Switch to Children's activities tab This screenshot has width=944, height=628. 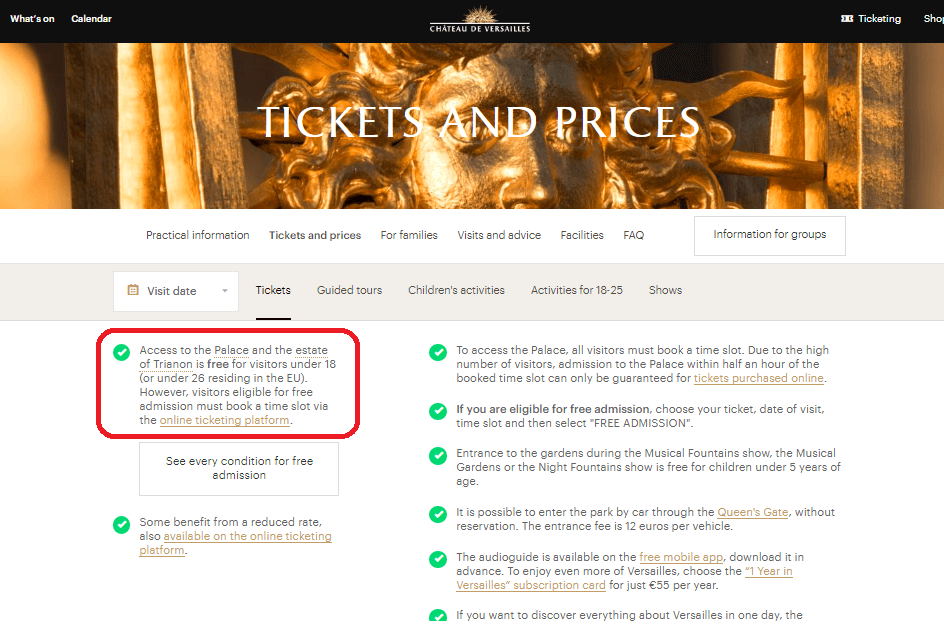(x=456, y=290)
